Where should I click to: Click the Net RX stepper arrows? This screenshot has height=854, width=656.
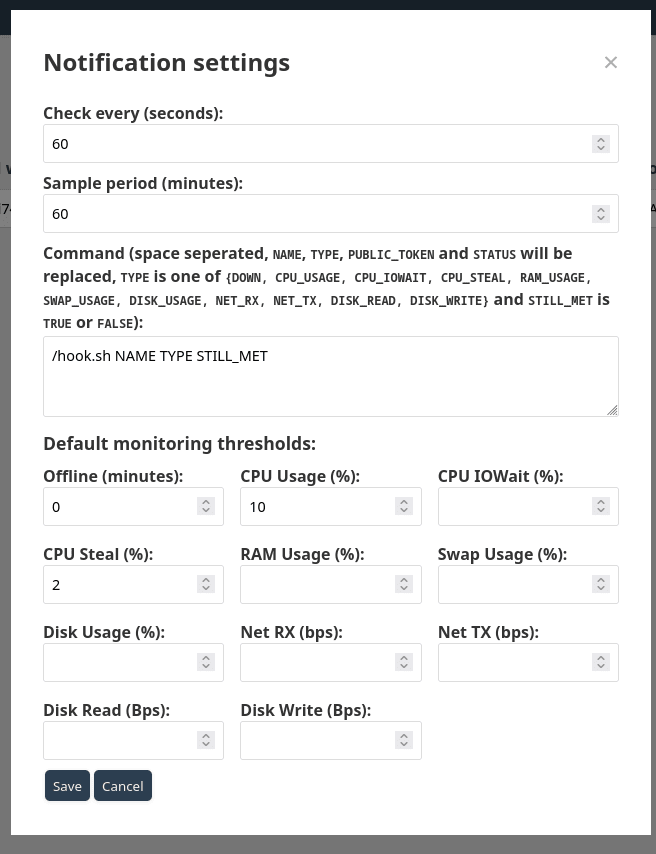point(404,662)
